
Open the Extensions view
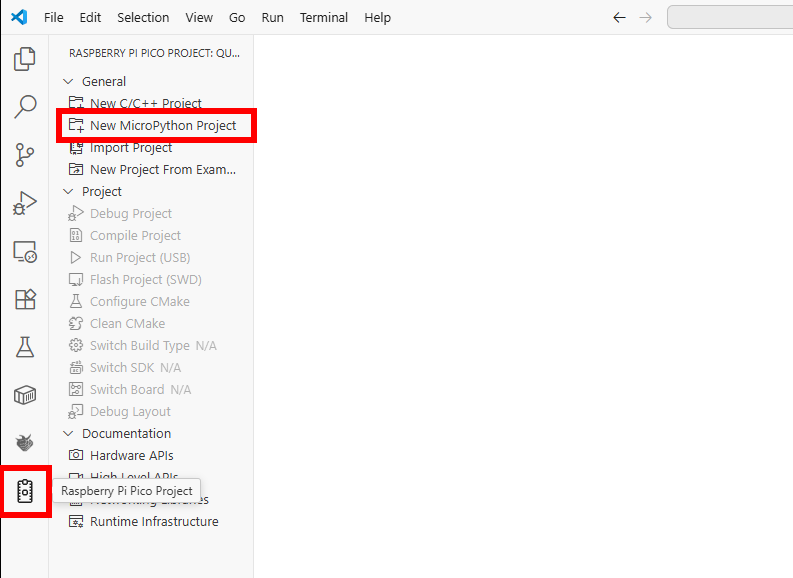[24, 299]
